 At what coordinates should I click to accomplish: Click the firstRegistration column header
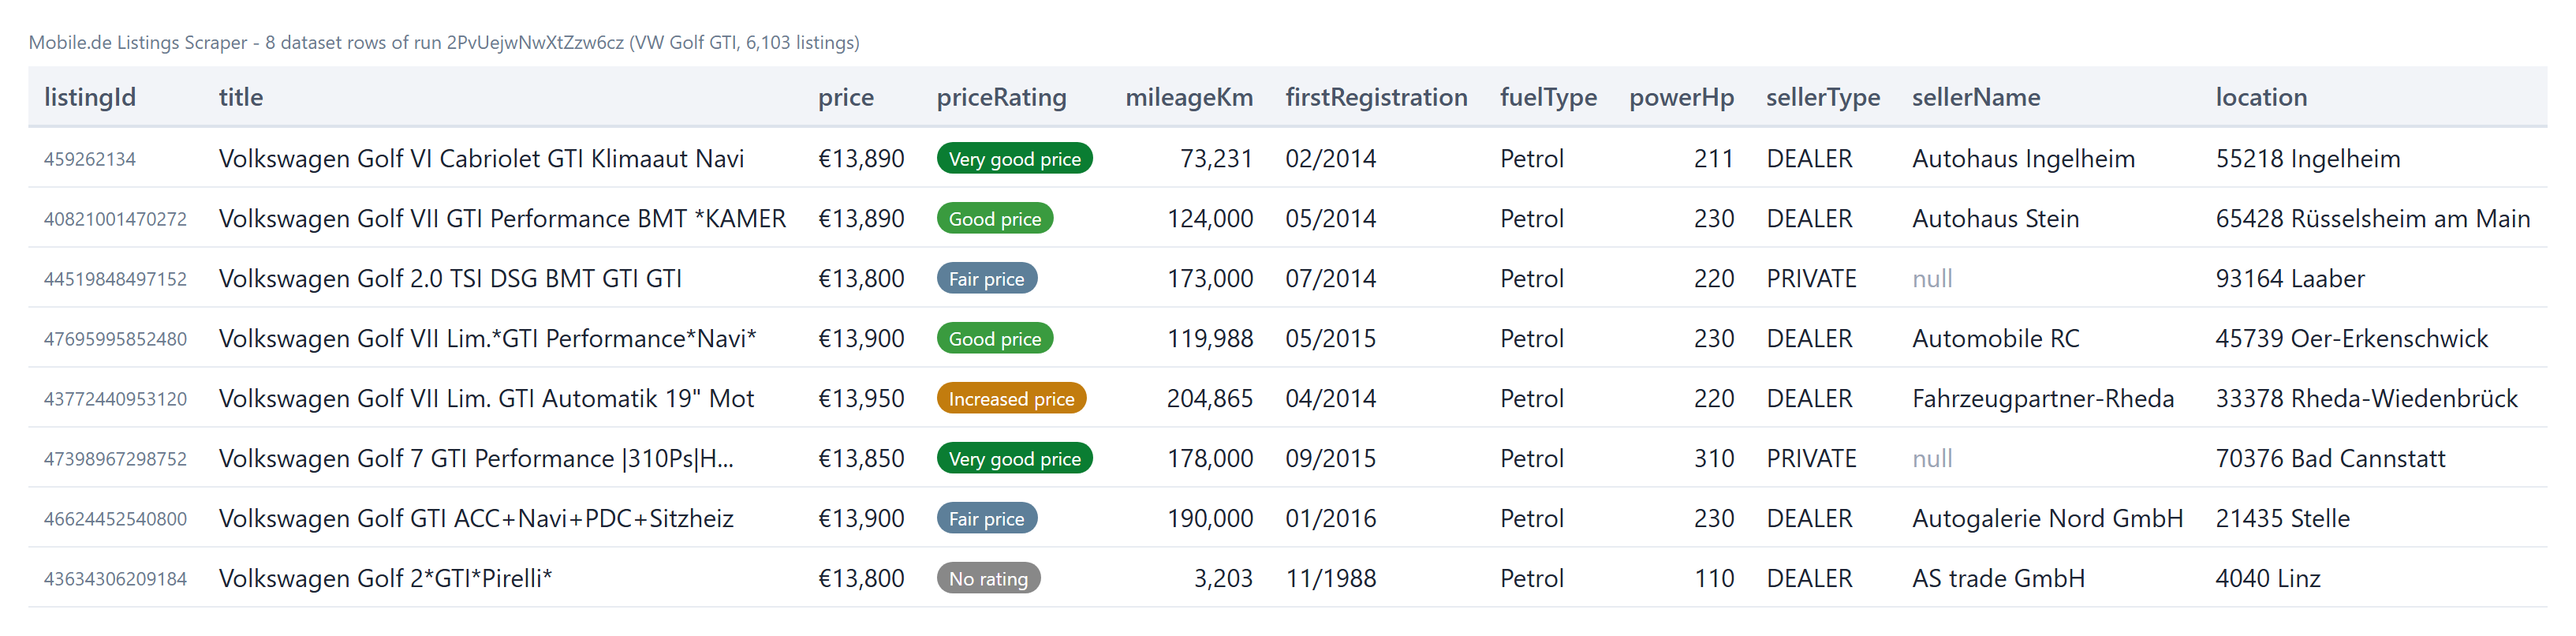[x=1376, y=97]
